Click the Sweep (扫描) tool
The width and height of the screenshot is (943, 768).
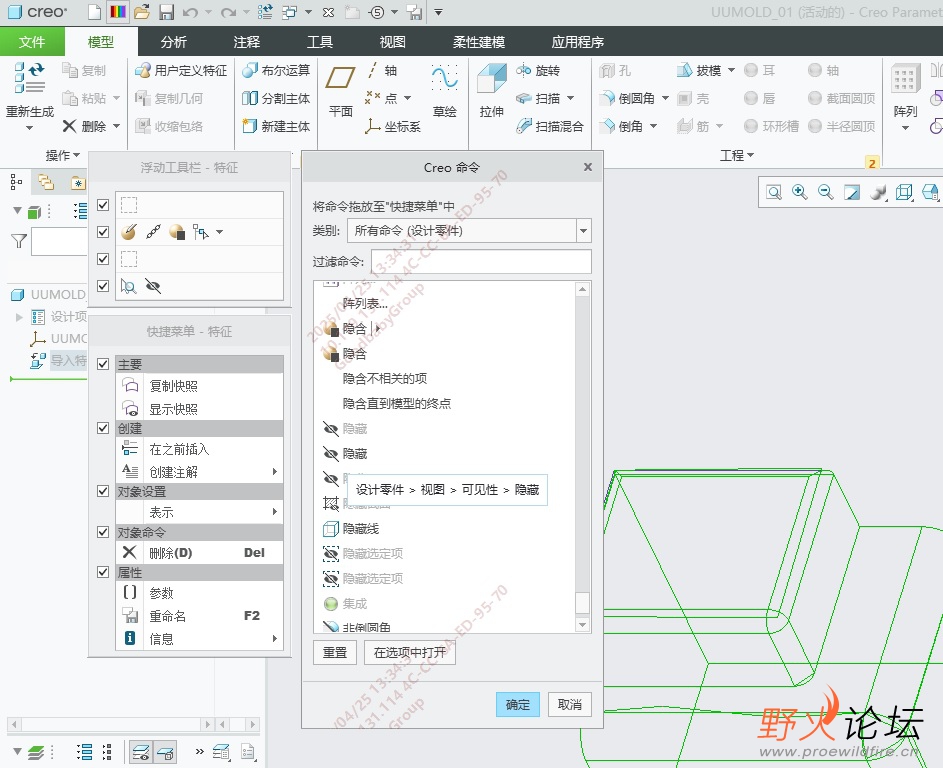(538, 98)
